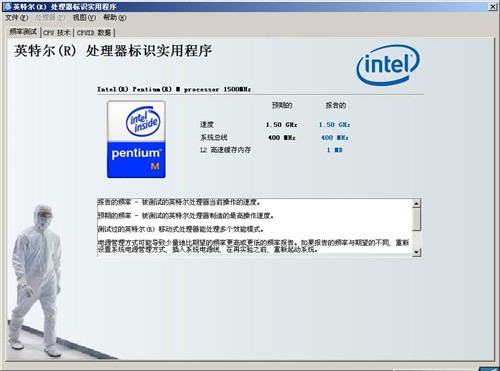Screen dimensions: 500x371
Task: Open the 文件 menu
Action: 16,17
